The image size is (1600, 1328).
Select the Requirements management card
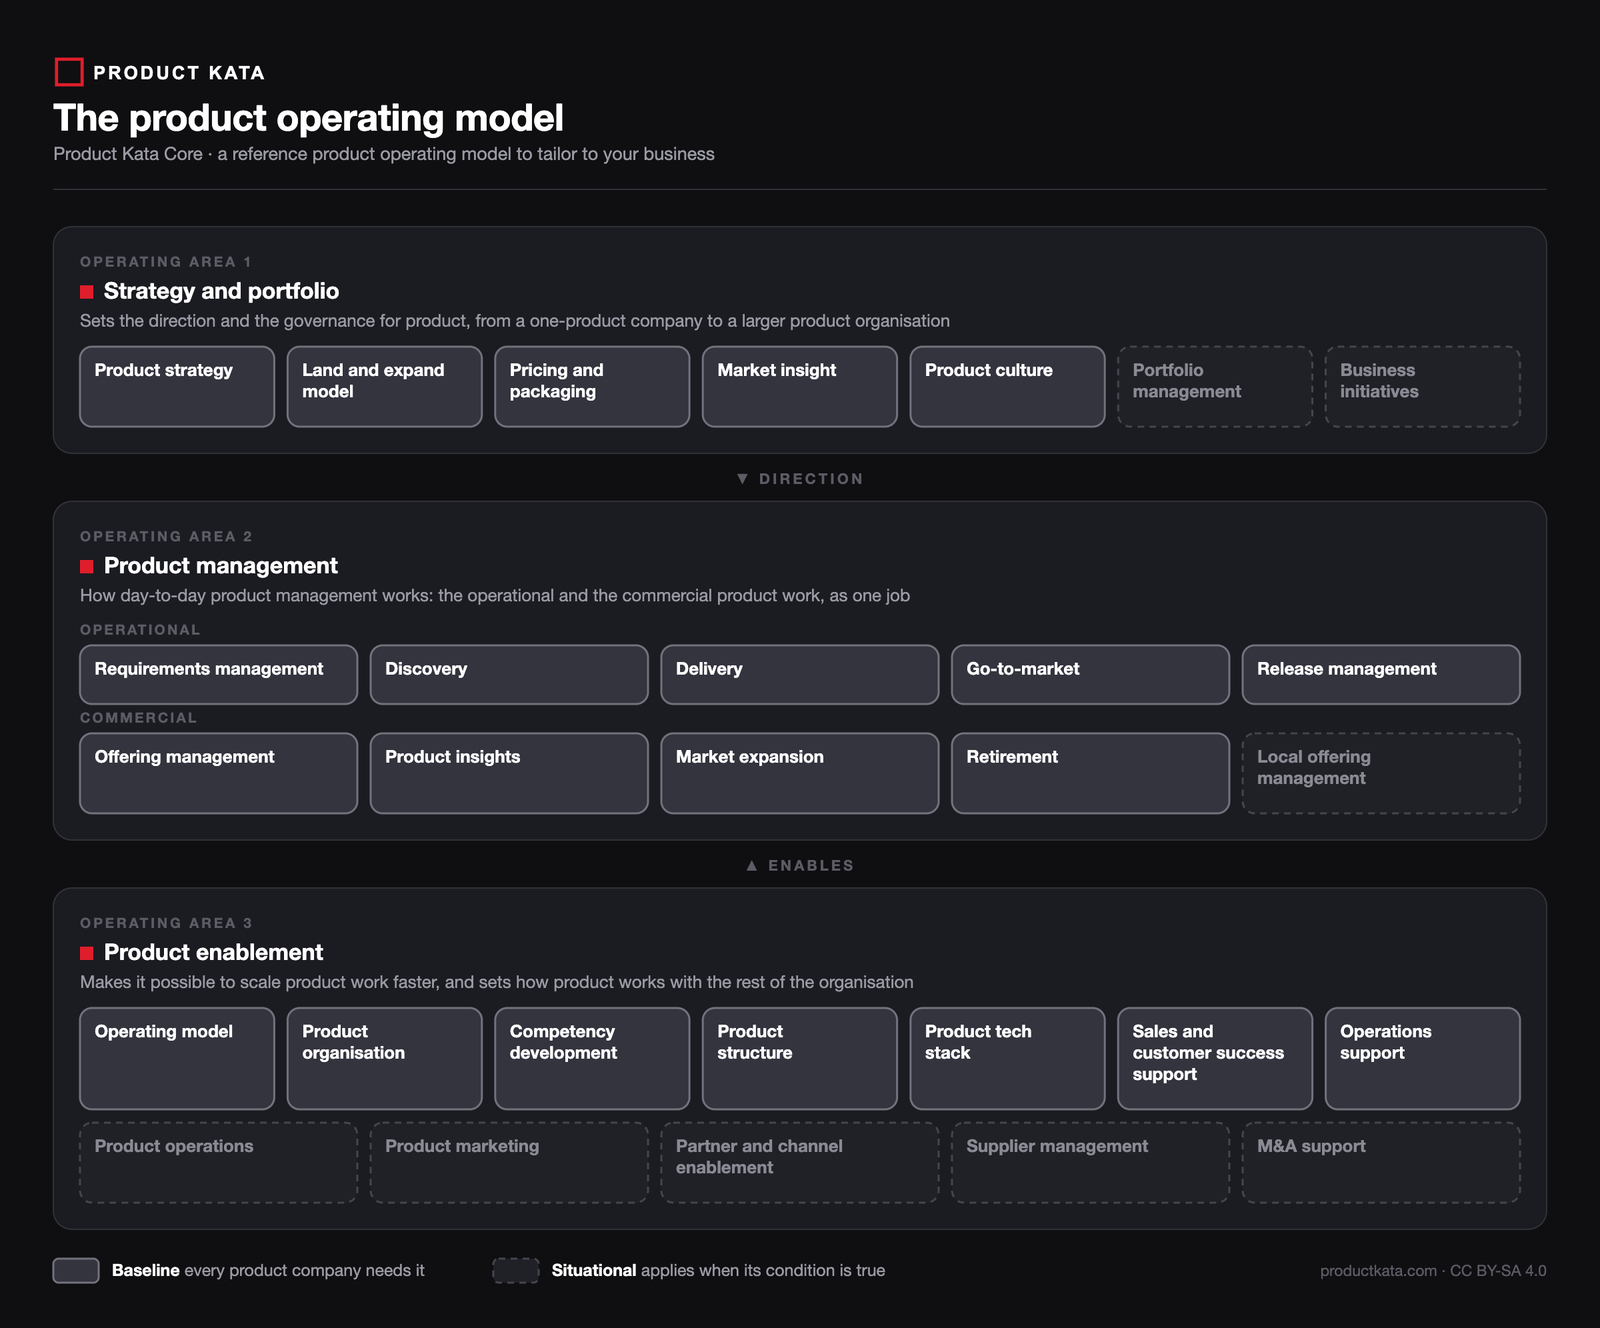[x=219, y=675]
